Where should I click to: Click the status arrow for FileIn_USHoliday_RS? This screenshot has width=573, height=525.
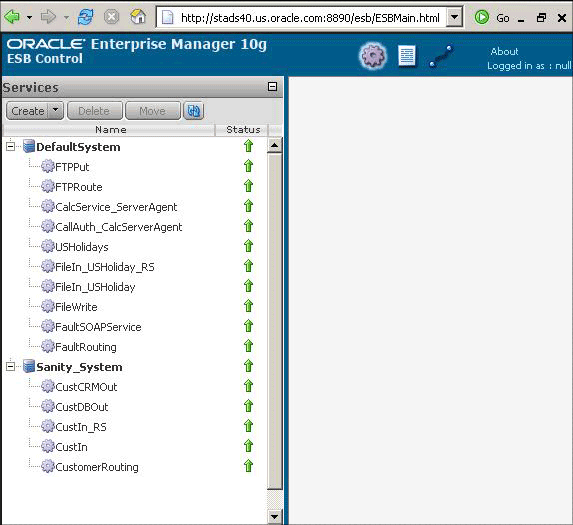pyautogui.click(x=248, y=266)
